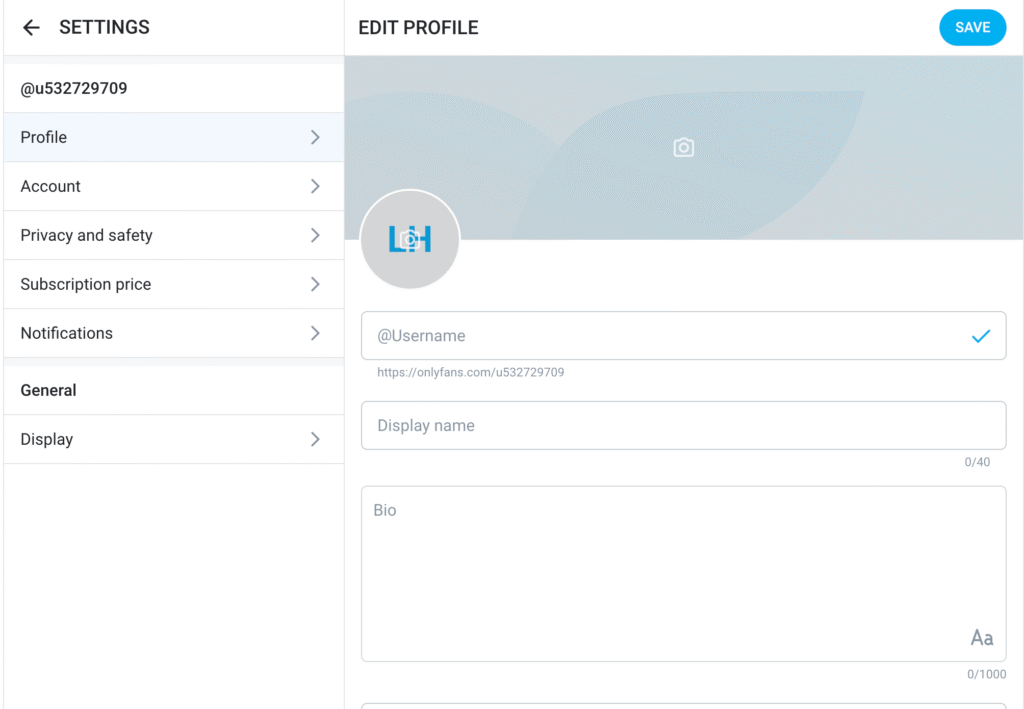Screen dimensions: 1024x709
Task: Expand the Privacy and safety chevron
Action: [x=315, y=235]
